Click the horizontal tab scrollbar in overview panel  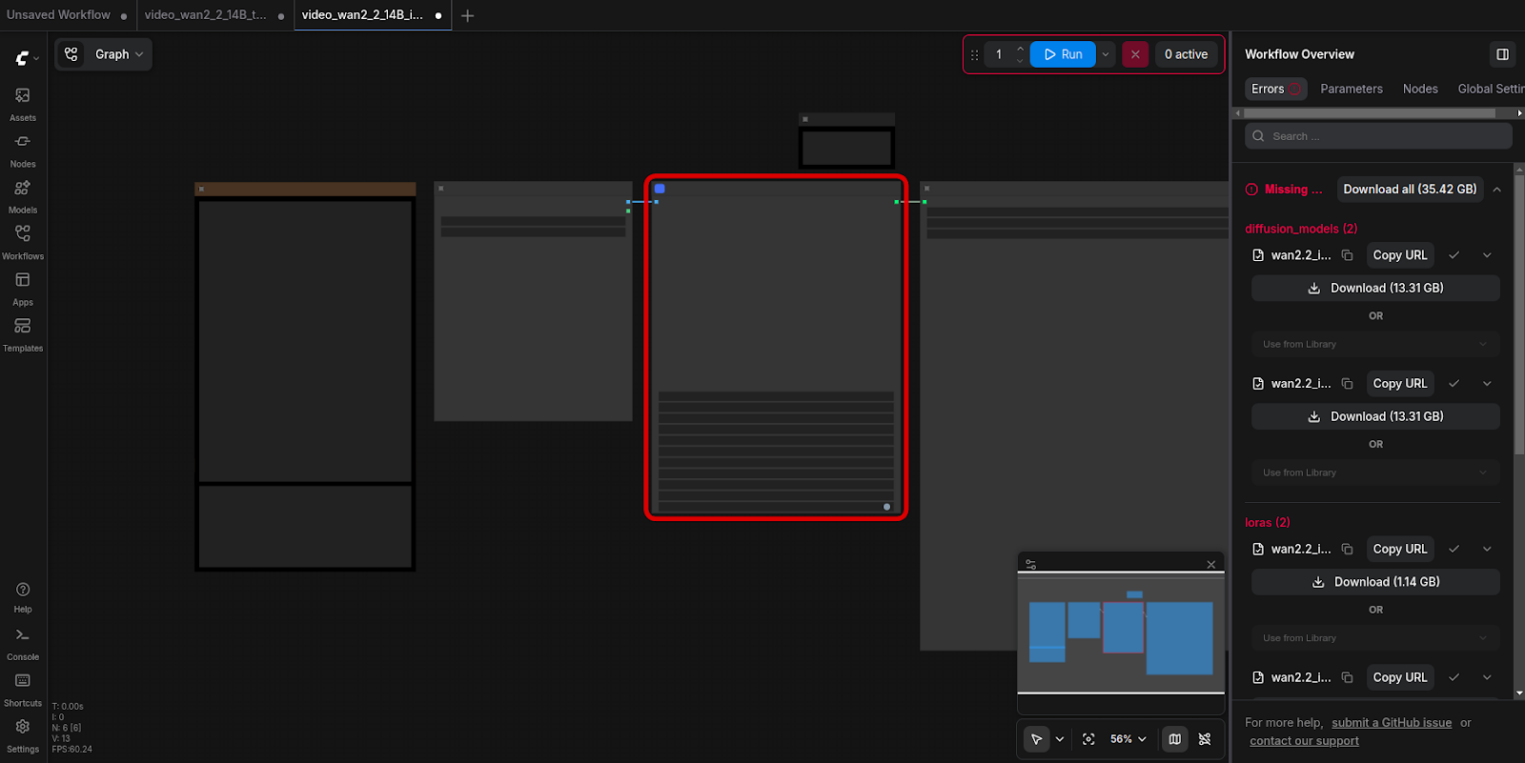(1370, 113)
